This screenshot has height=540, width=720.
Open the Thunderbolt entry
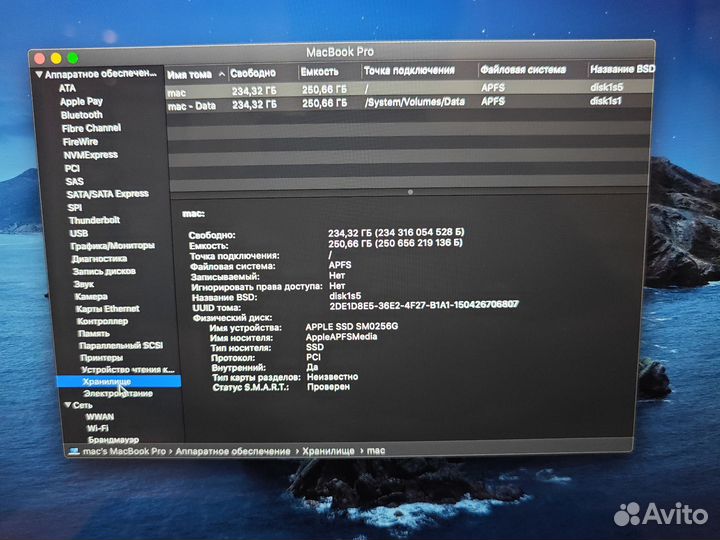coord(94,220)
